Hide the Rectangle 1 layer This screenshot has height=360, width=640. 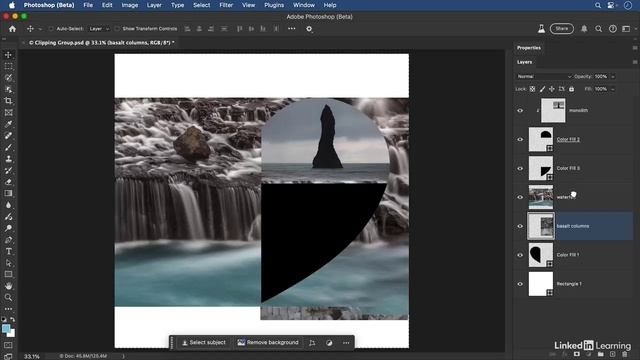click(520, 284)
